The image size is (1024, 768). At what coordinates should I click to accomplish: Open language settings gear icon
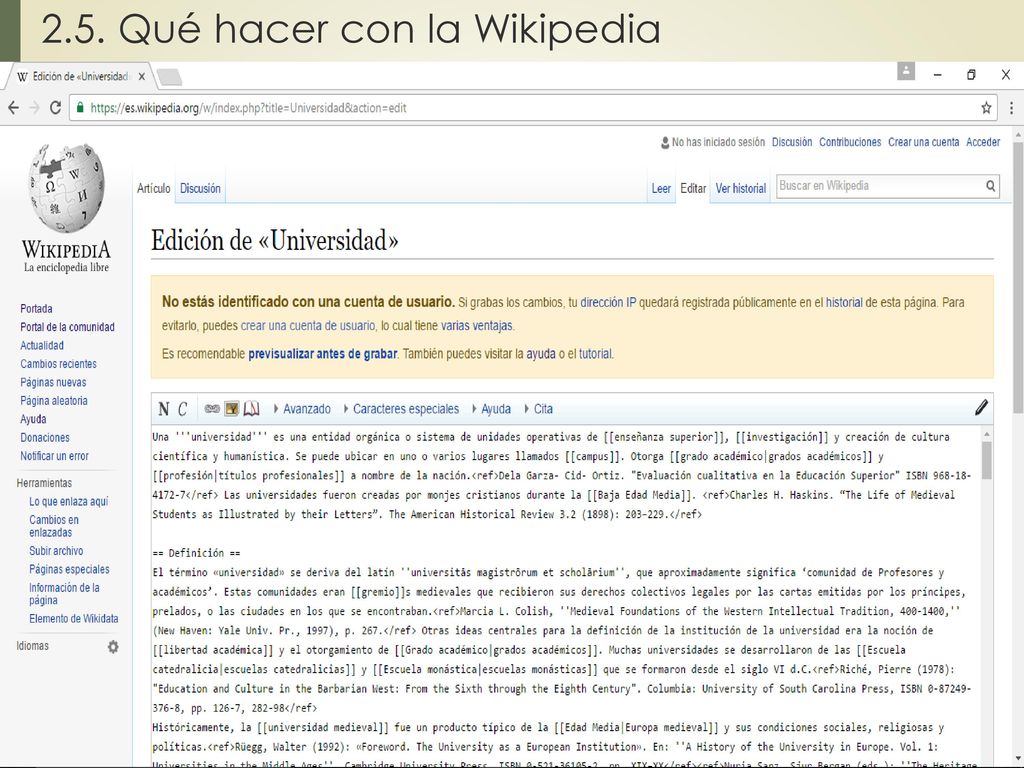(x=113, y=647)
